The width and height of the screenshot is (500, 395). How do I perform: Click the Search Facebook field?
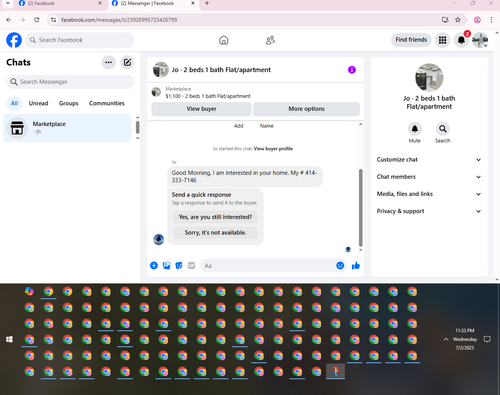[80, 40]
